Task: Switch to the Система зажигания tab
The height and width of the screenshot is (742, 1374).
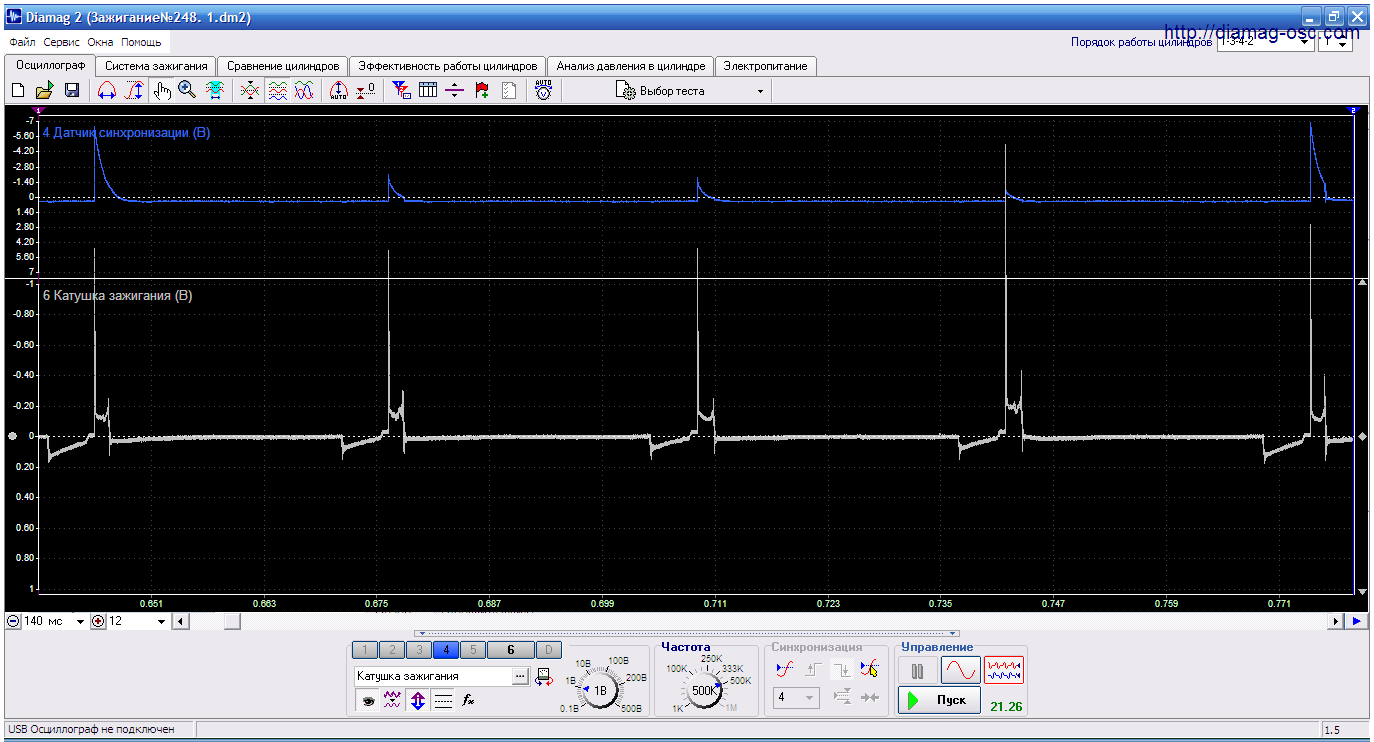Action: pyautogui.click(x=156, y=66)
